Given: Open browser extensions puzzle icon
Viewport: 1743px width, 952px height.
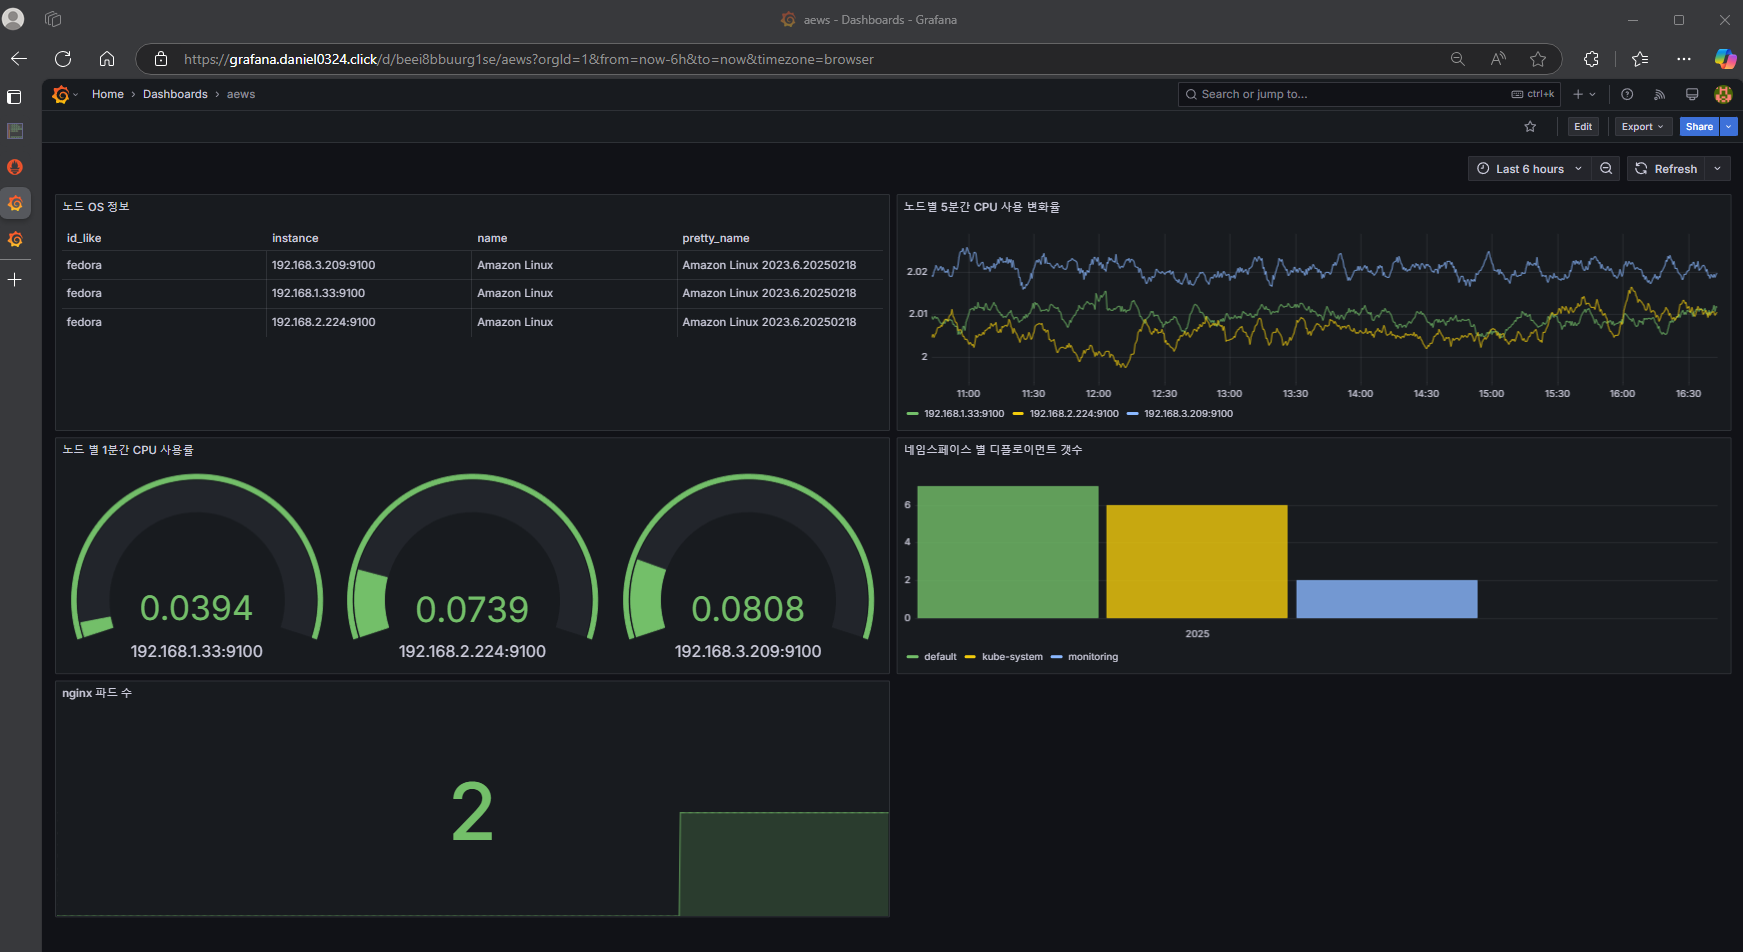Looking at the screenshot, I should click(1591, 59).
